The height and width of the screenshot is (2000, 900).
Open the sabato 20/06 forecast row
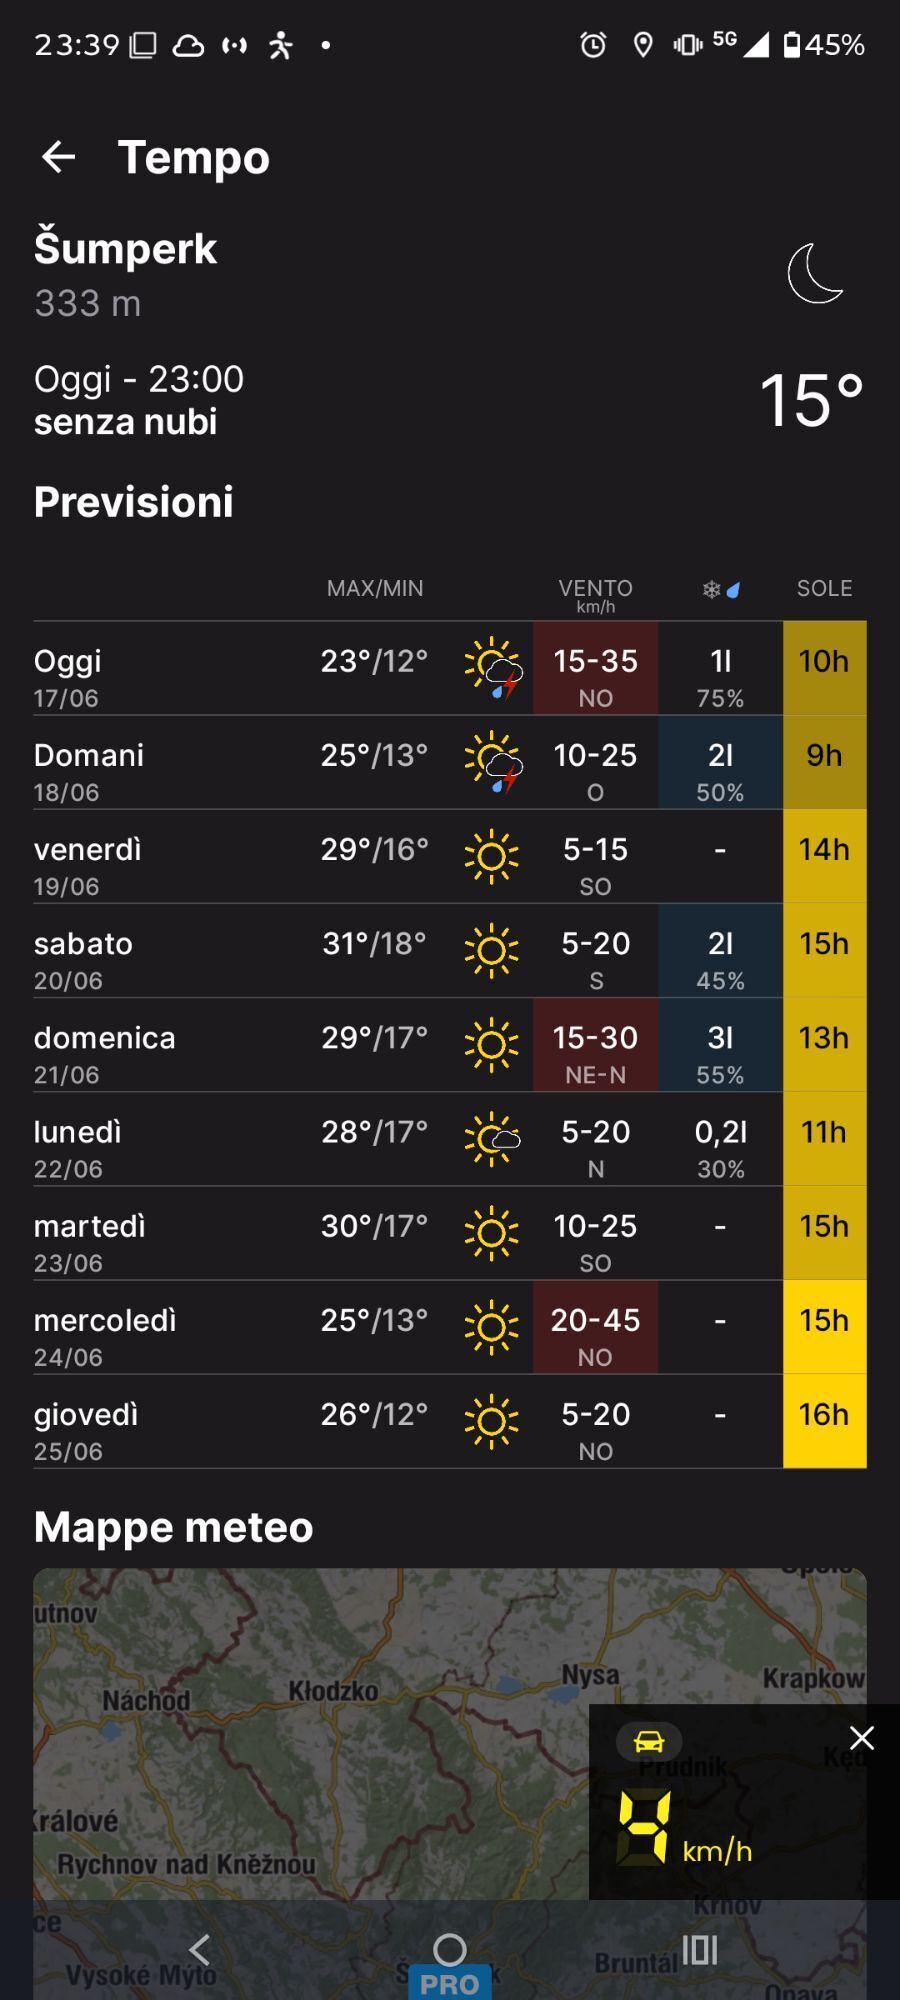click(x=450, y=951)
